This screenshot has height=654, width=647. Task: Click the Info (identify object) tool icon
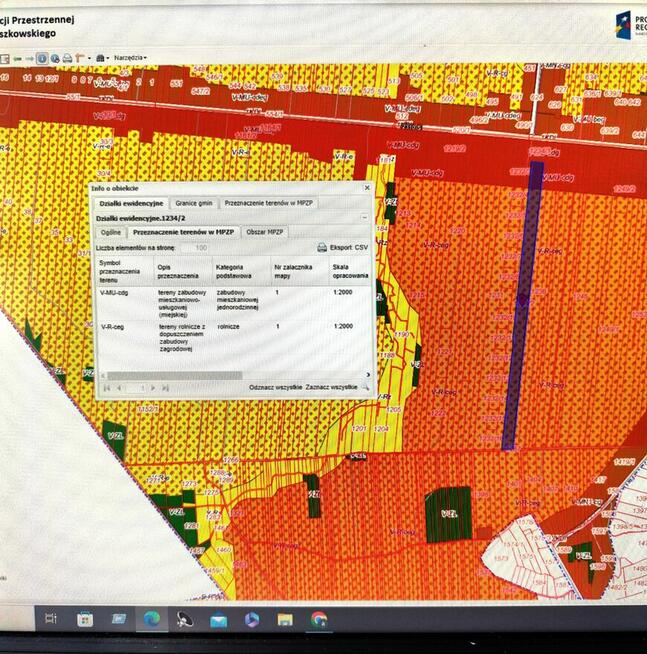[41, 58]
